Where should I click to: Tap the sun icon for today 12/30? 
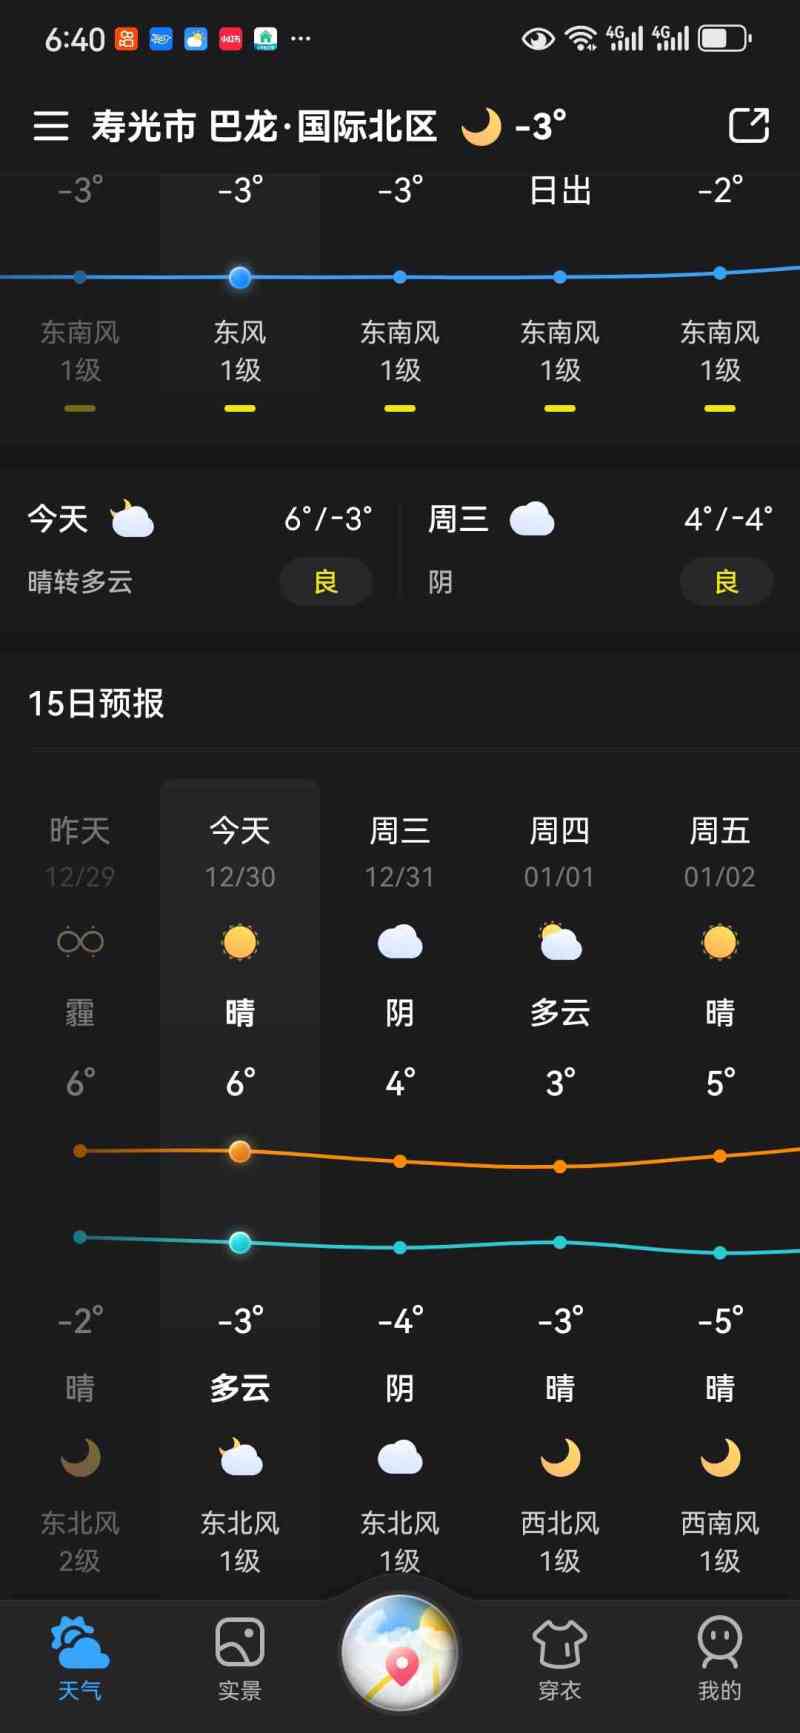click(x=240, y=942)
